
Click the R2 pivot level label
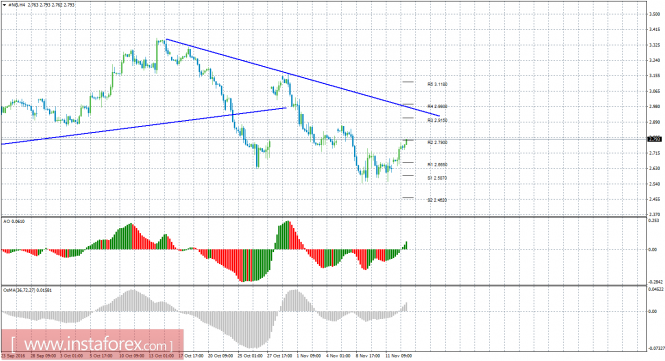(437, 143)
